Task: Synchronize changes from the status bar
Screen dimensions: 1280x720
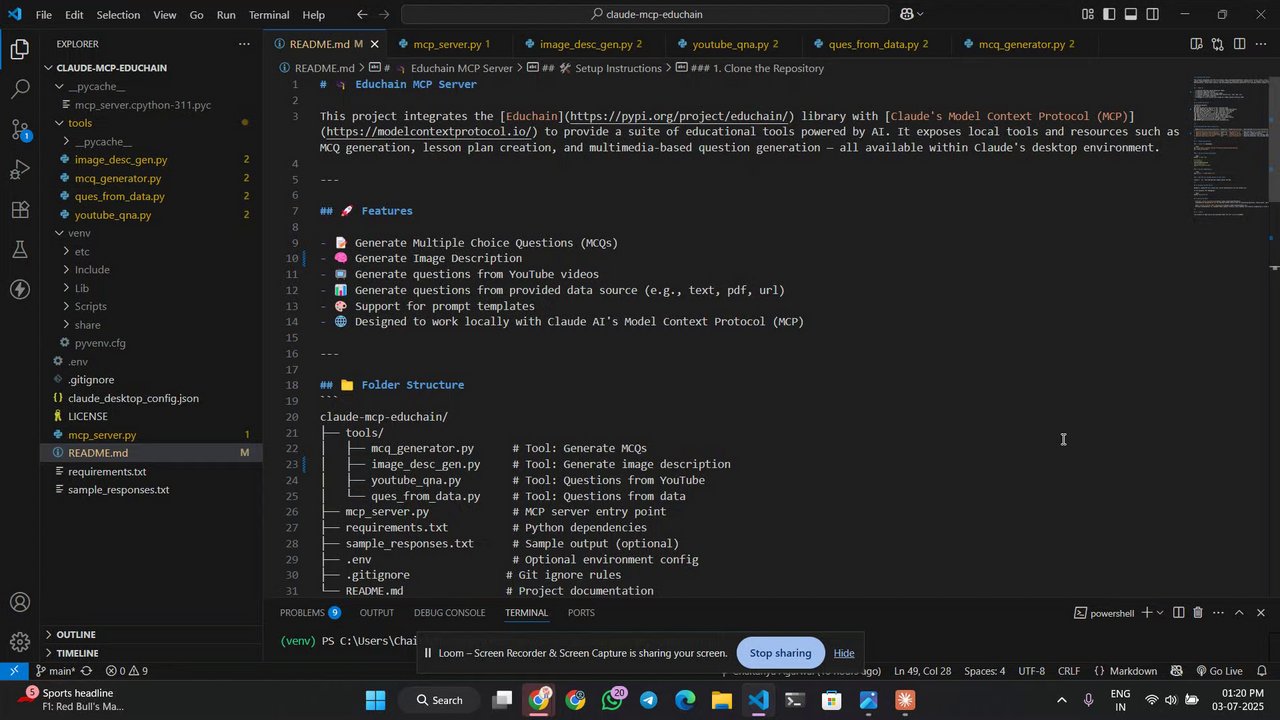Action: (x=86, y=671)
